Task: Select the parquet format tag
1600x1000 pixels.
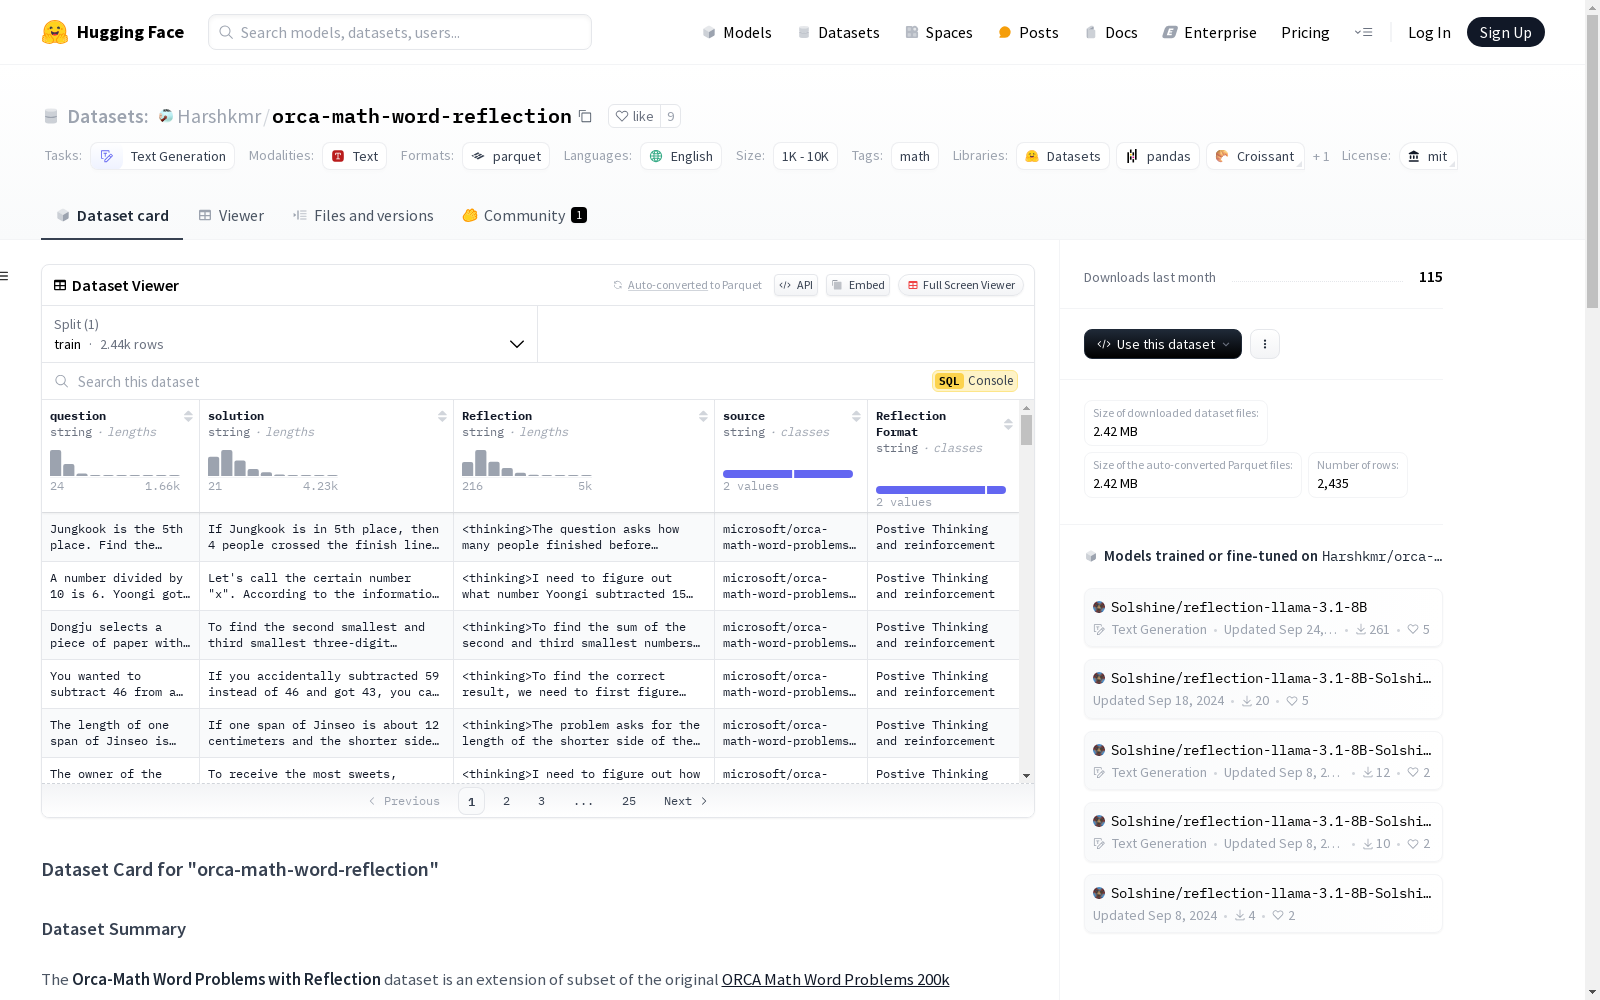Action: coord(506,156)
